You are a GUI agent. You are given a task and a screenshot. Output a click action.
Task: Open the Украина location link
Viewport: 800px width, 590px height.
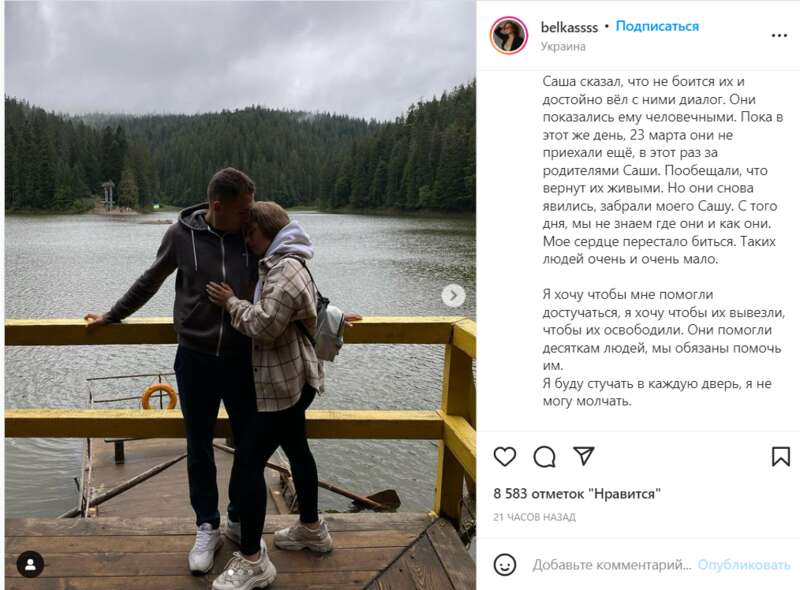(563, 46)
